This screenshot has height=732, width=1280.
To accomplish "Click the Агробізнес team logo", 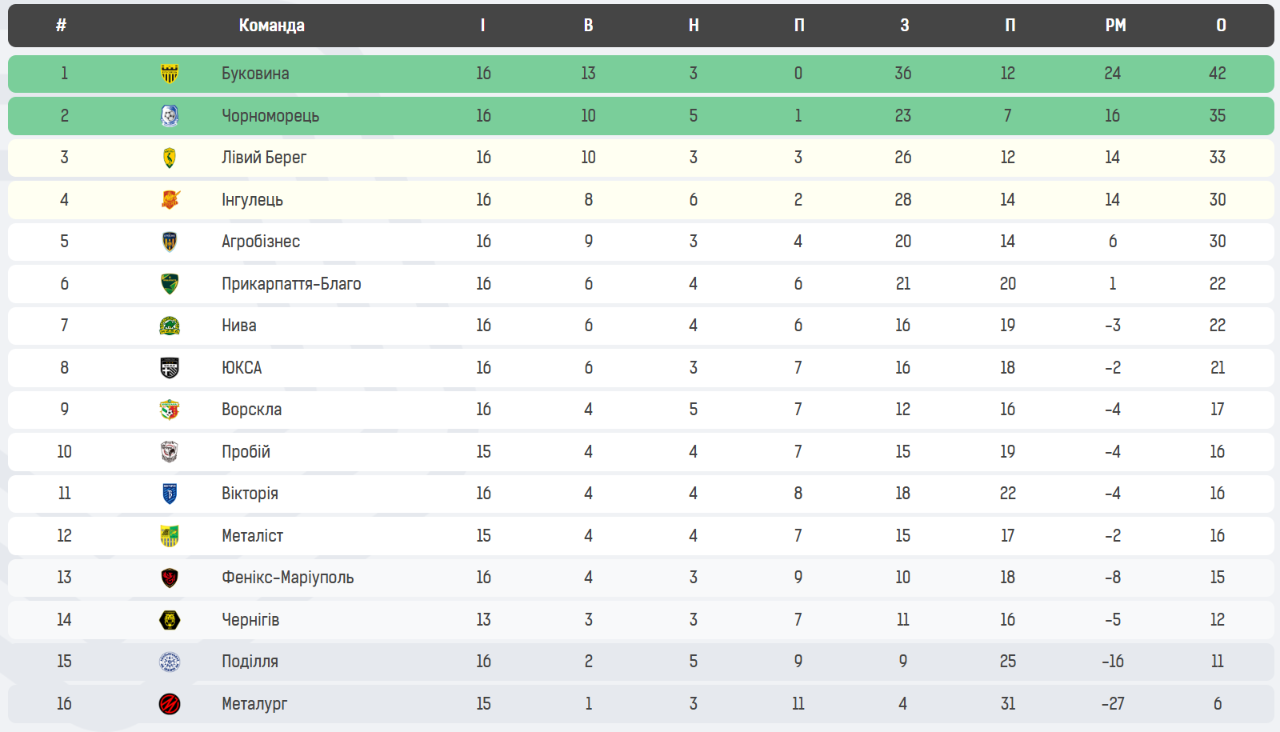I will [x=170, y=242].
